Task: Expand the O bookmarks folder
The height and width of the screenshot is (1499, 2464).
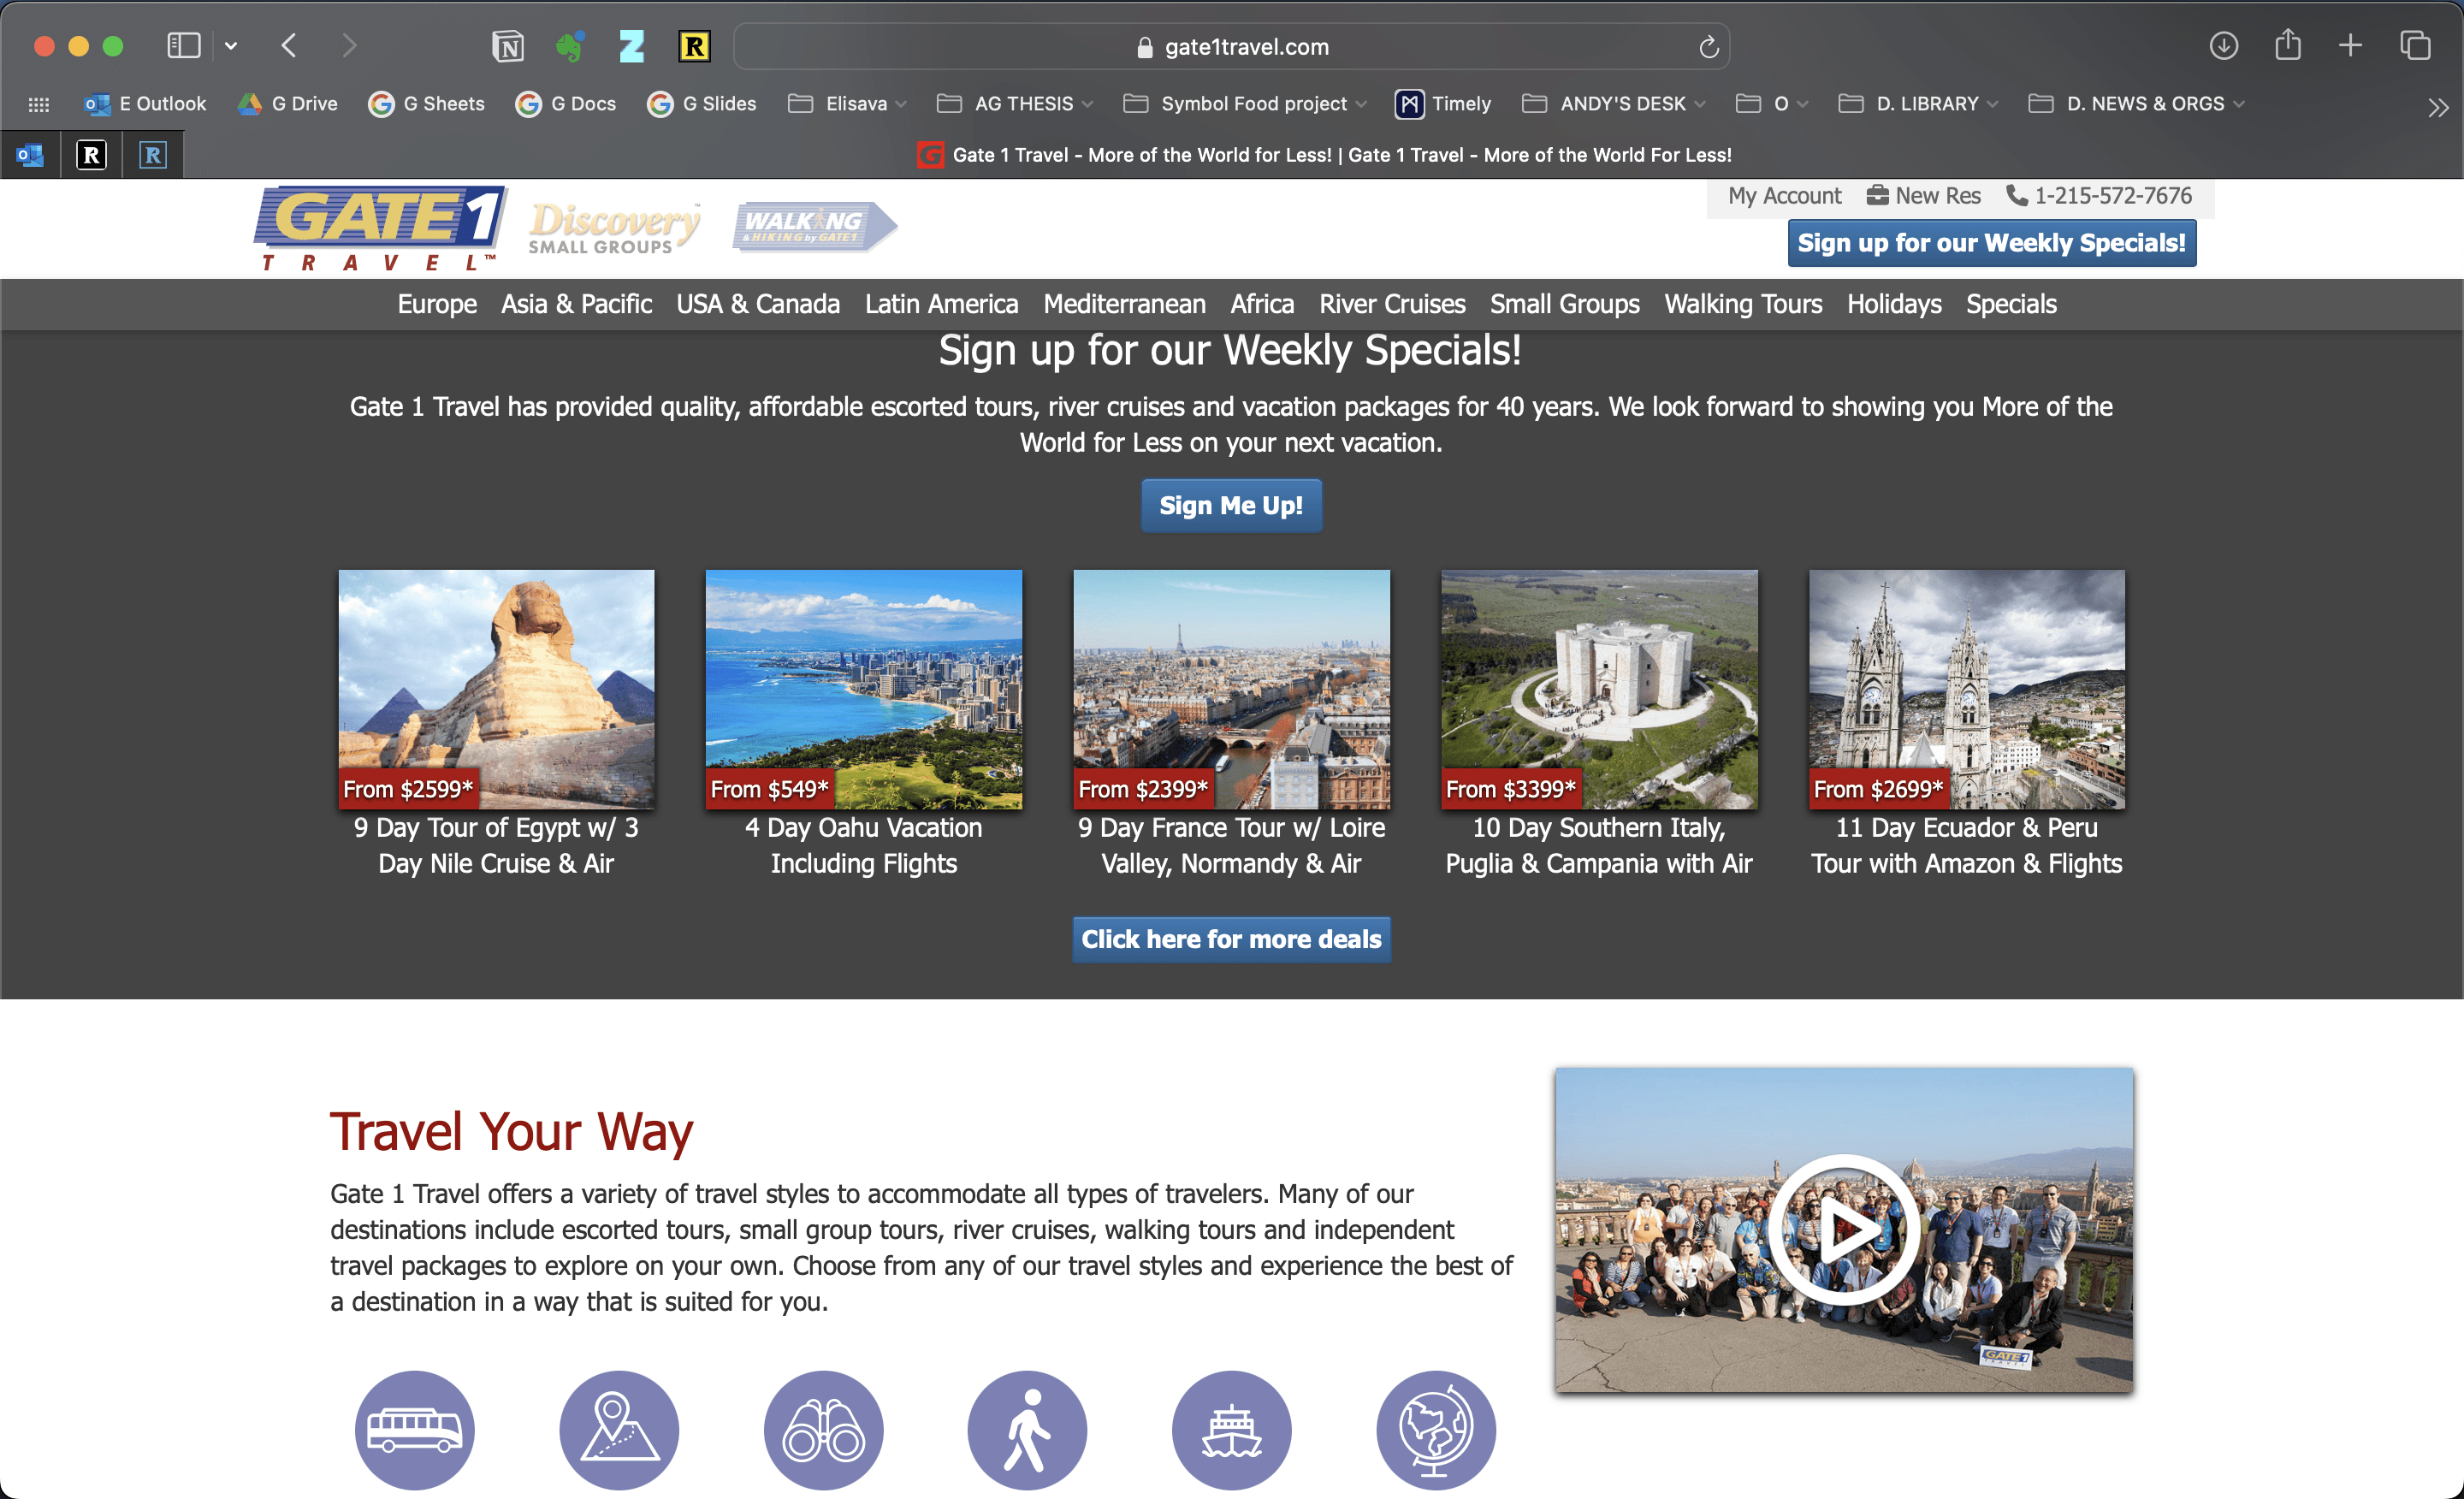Action: tap(1772, 104)
